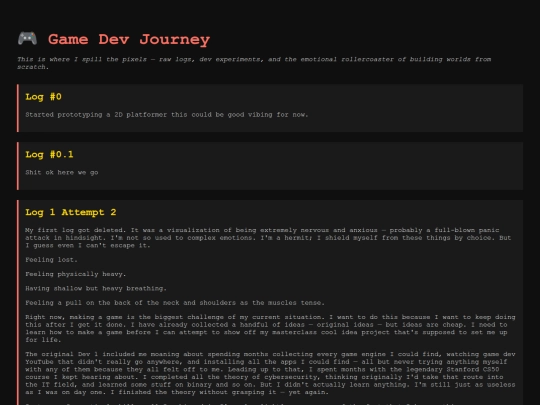
Task: Click the line "Feeling lost."
Action: (x=51, y=260)
